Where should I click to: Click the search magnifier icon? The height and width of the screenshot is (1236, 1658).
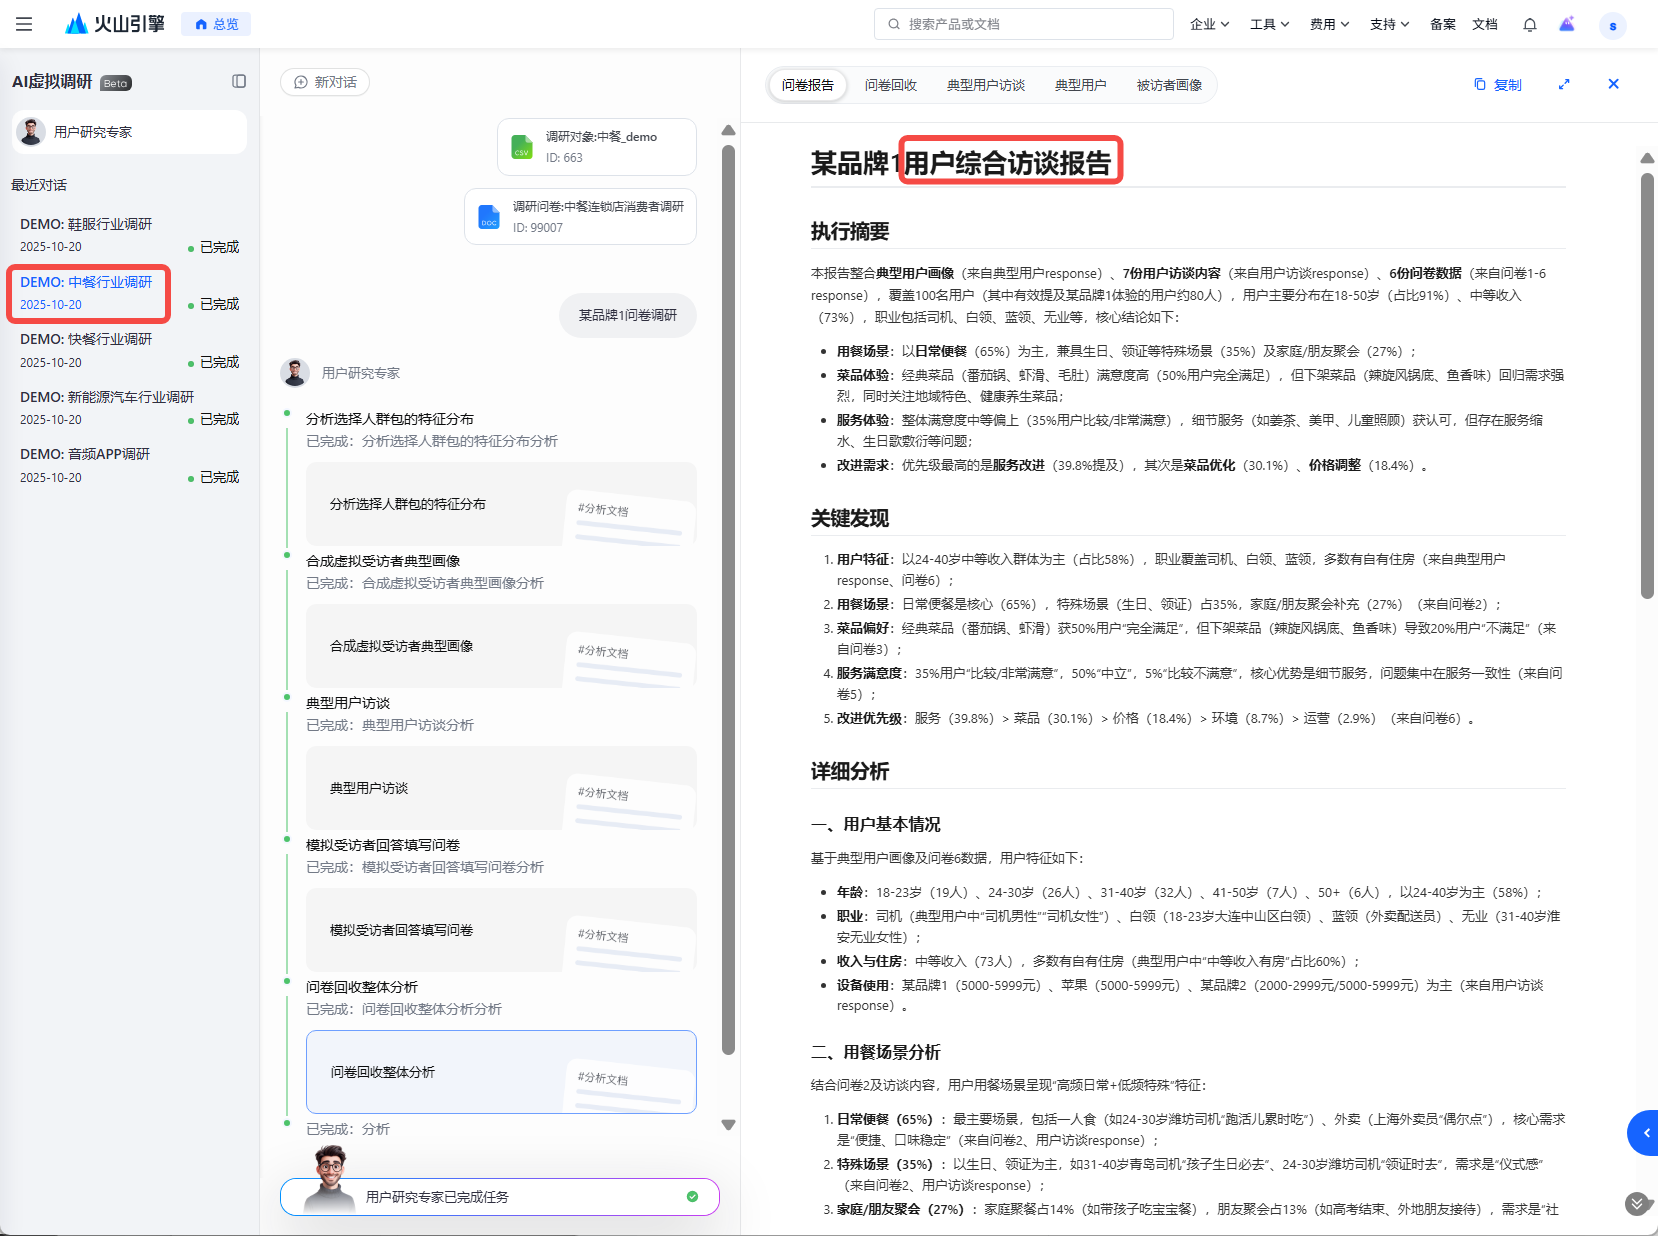(x=894, y=24)
